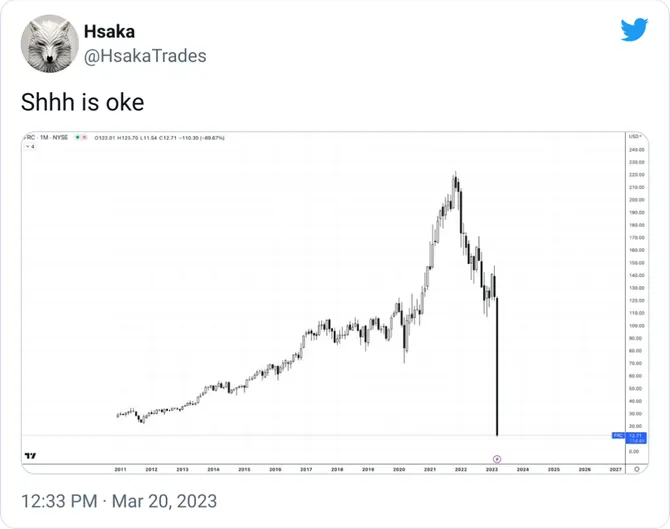670x529 pixels.
Task: Click the 2011 label on the time axis
Action: [120, 469]
